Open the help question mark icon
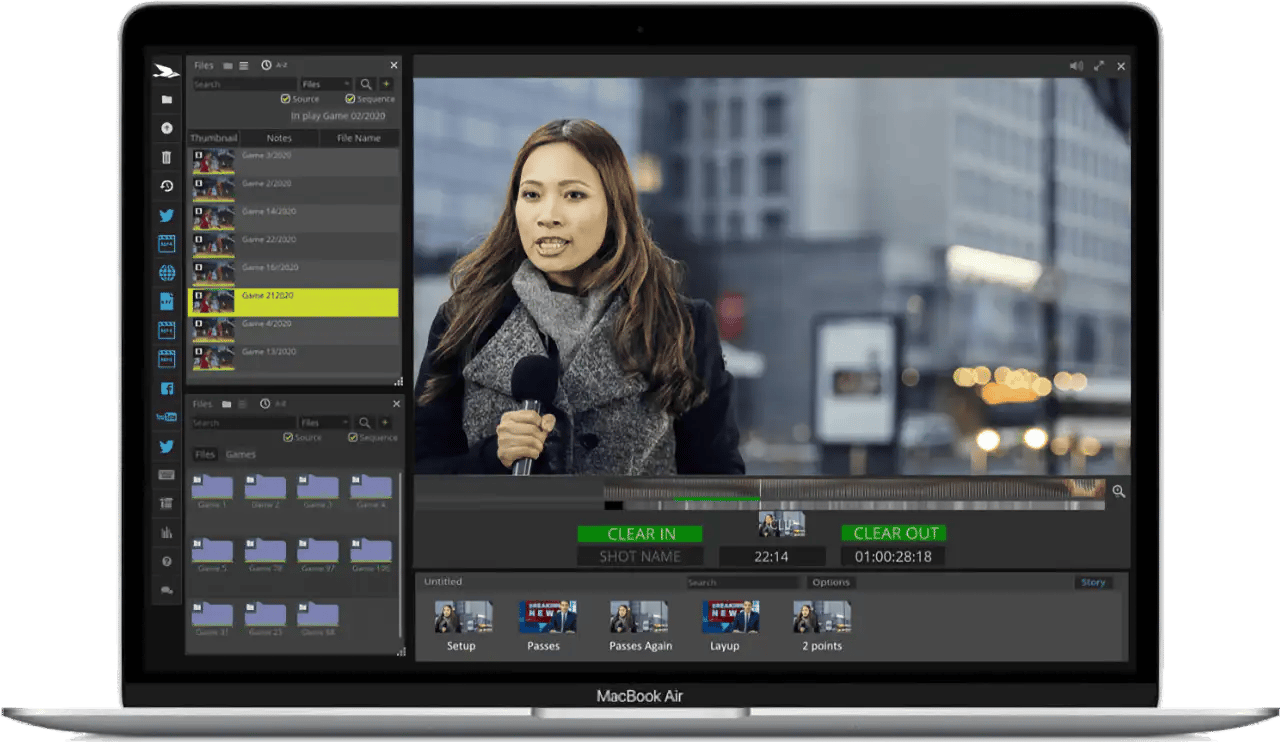1280x742 pixels. point(166,561)
